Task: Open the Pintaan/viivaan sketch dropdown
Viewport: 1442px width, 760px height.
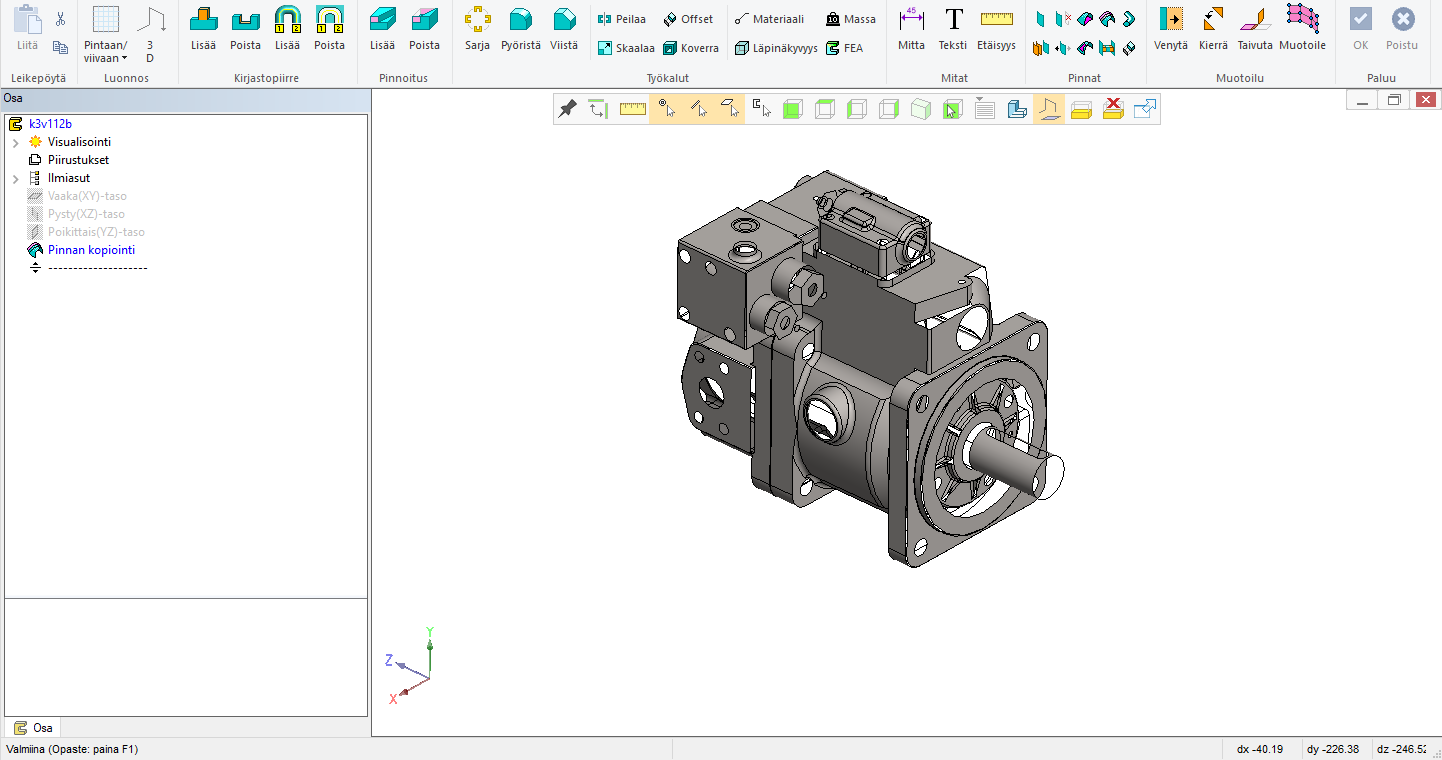Action: point(105,52)
